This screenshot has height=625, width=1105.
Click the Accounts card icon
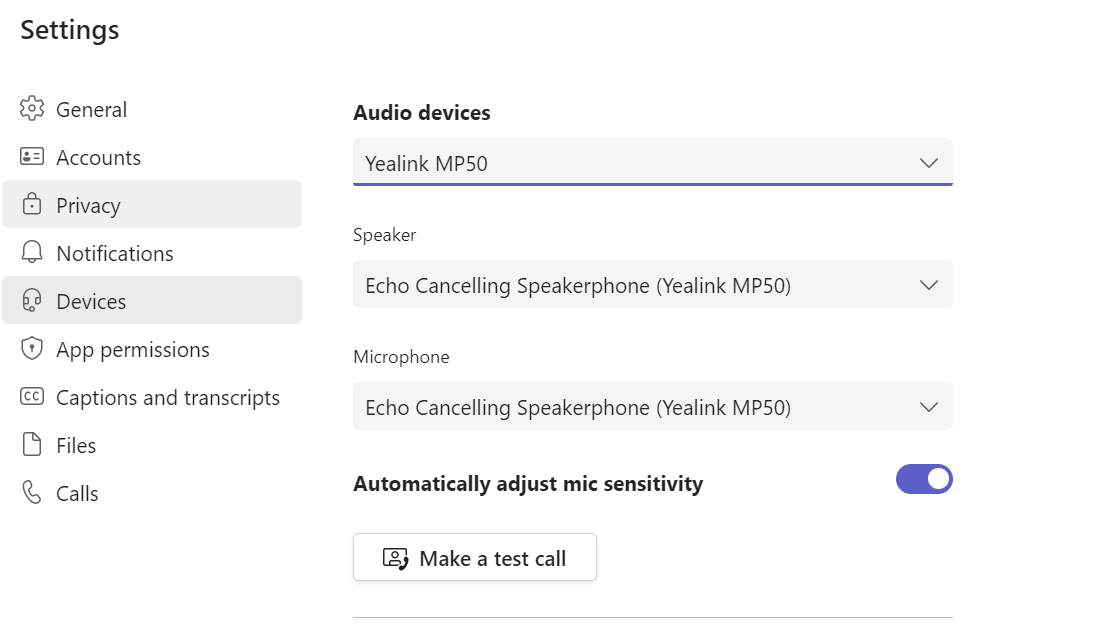pos(32,156)
